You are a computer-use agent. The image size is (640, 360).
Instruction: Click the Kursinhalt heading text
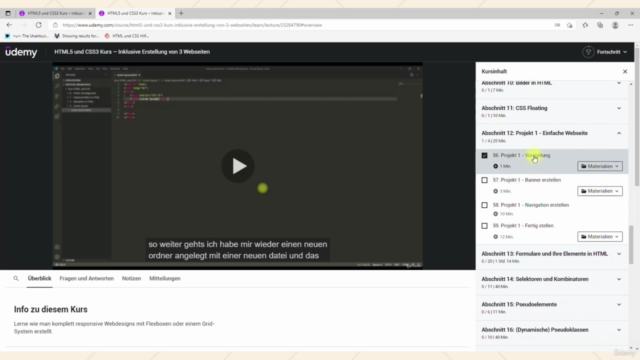tap(494, 71)
